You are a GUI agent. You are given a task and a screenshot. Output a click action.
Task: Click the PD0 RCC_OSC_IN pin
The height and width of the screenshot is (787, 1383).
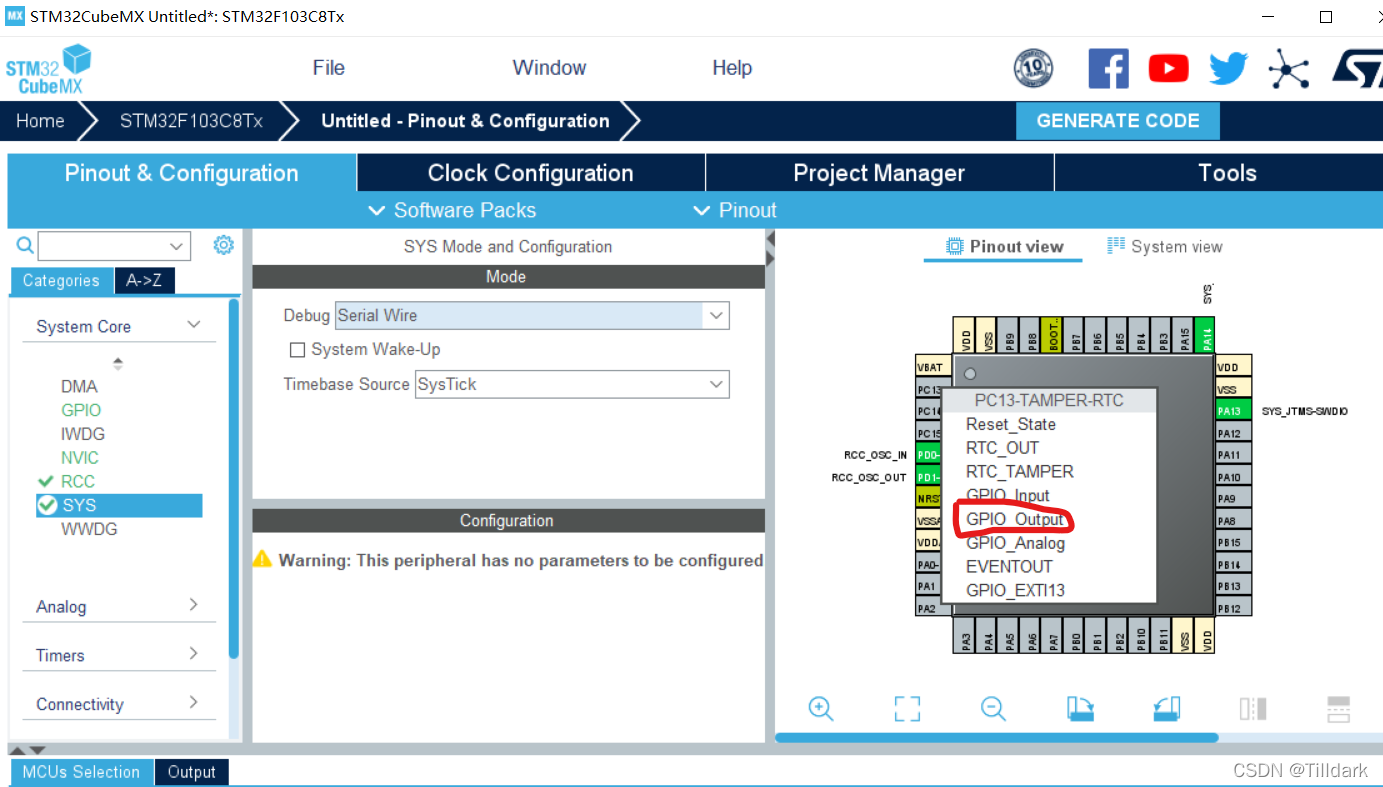pyautogui.click(x=928, y=455)
